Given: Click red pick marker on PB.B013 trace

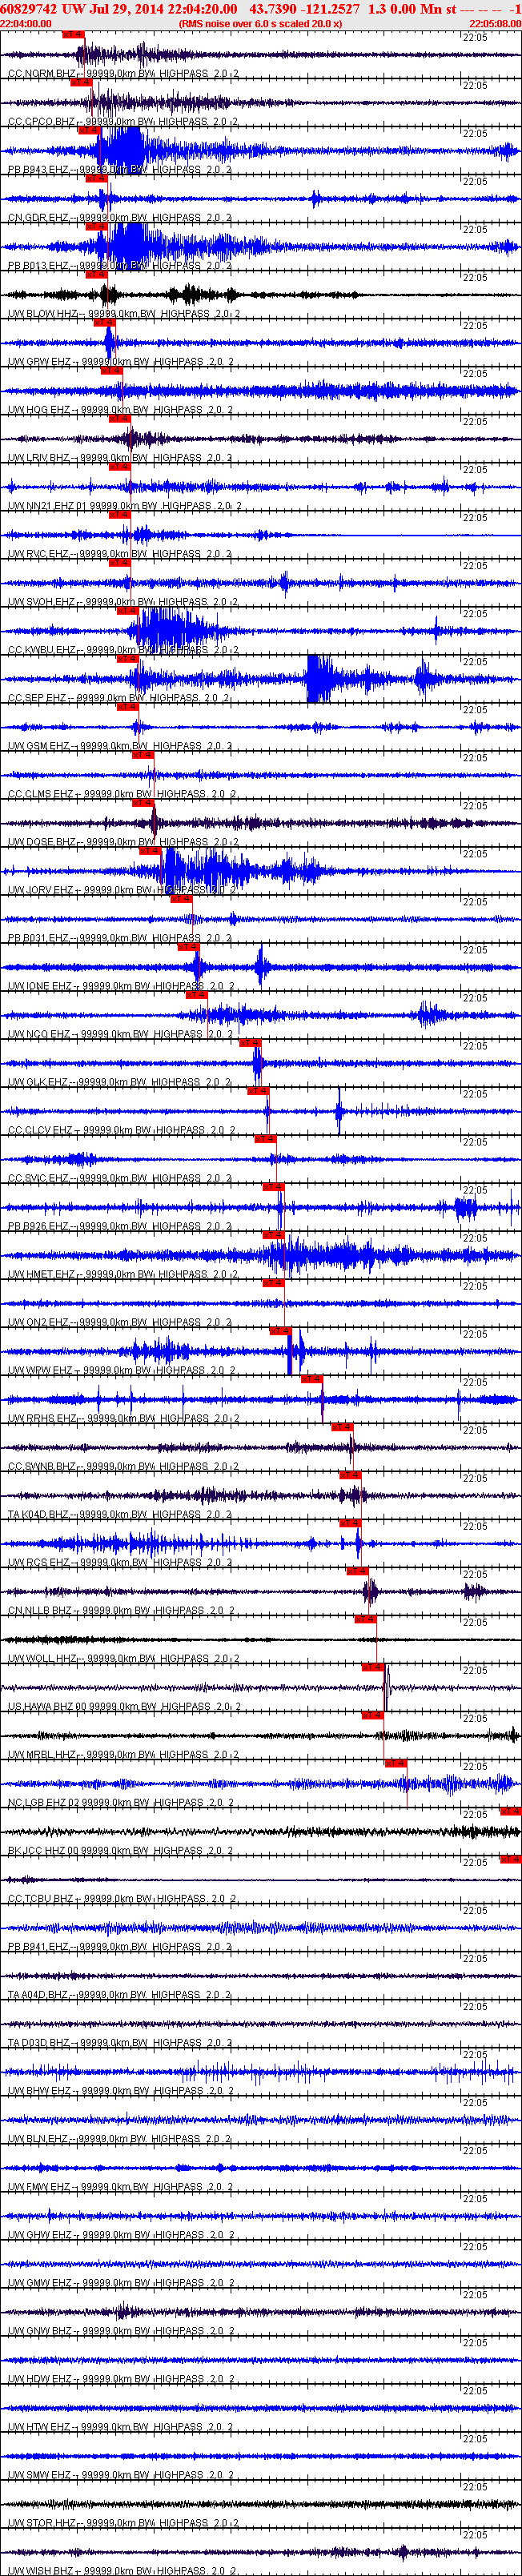Looking at the screenshot, I should point(96,226).
